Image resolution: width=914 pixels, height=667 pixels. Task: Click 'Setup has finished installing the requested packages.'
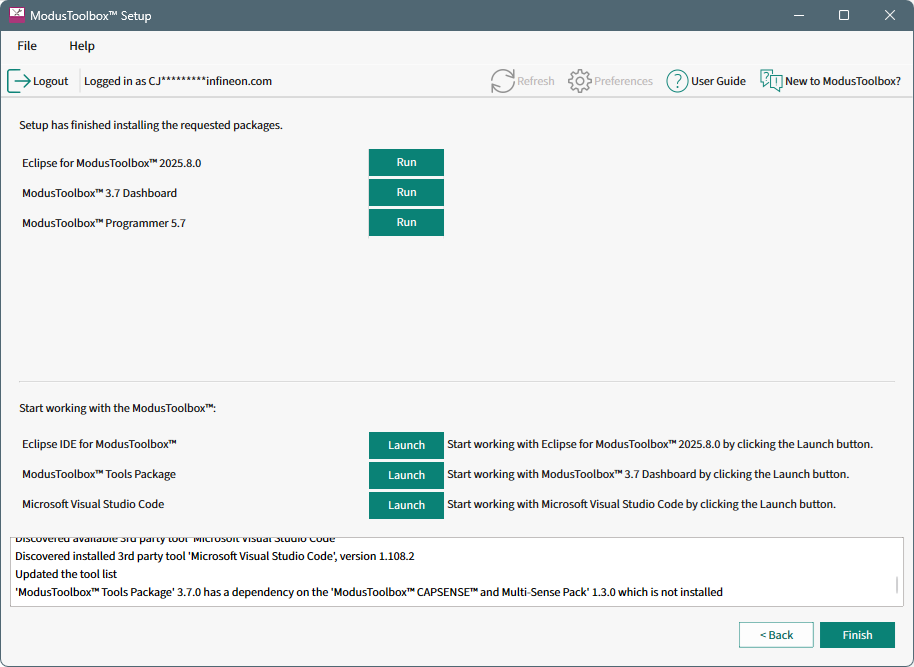click(151, 125)
